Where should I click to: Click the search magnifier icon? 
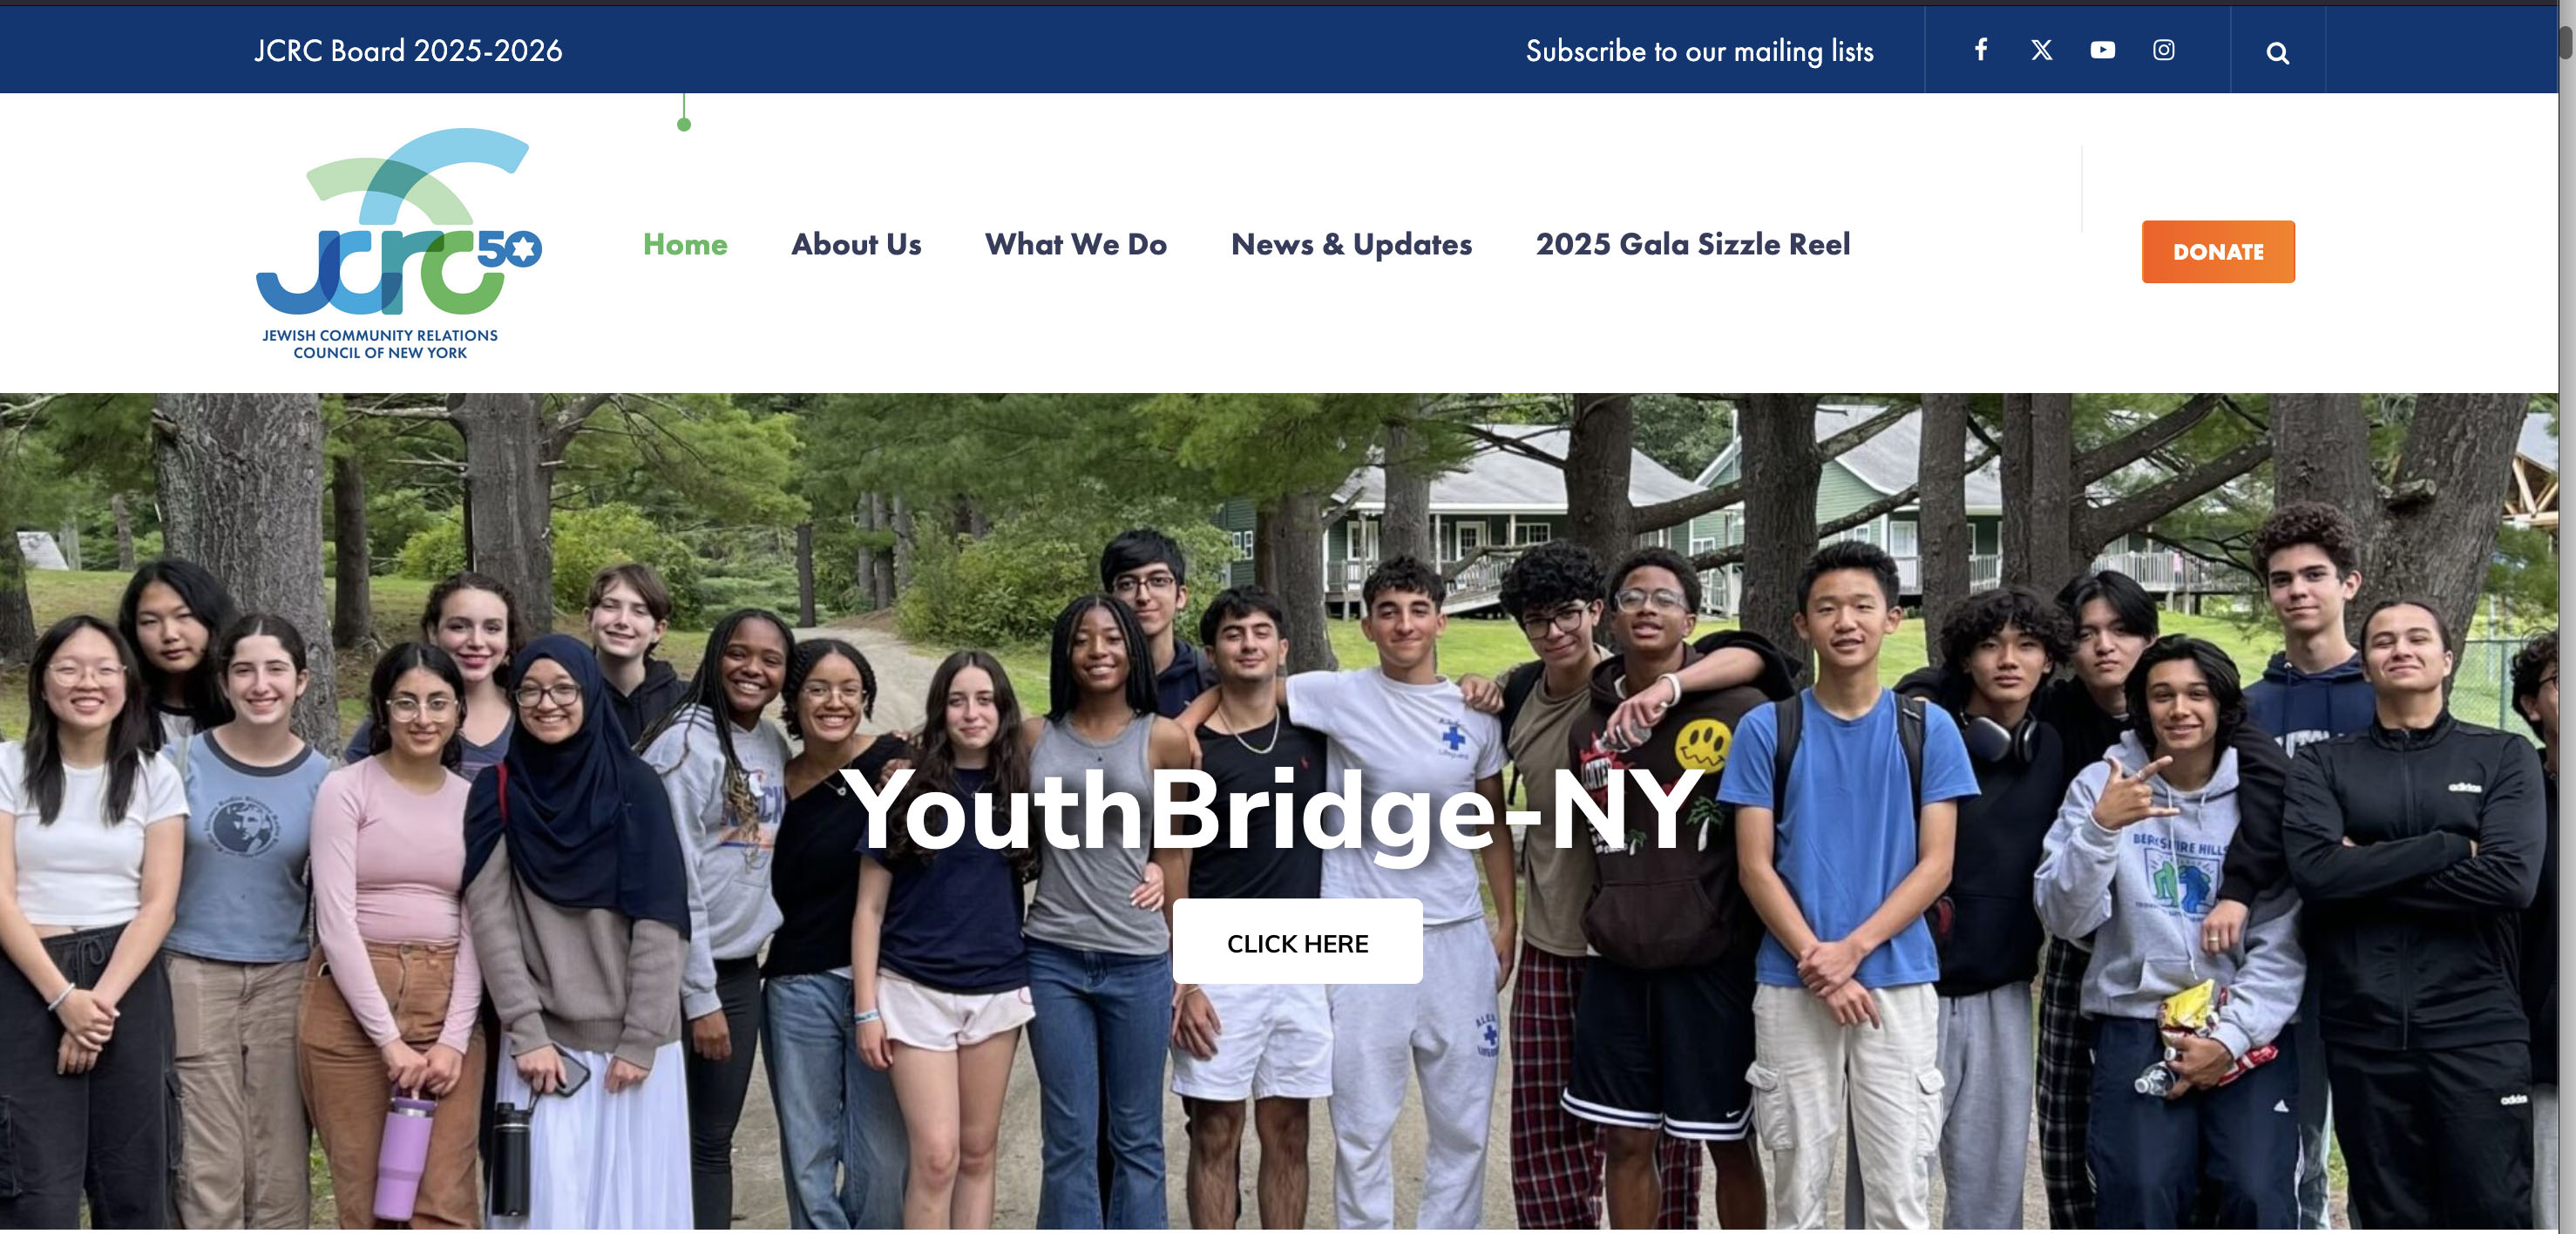[2277, 53]
